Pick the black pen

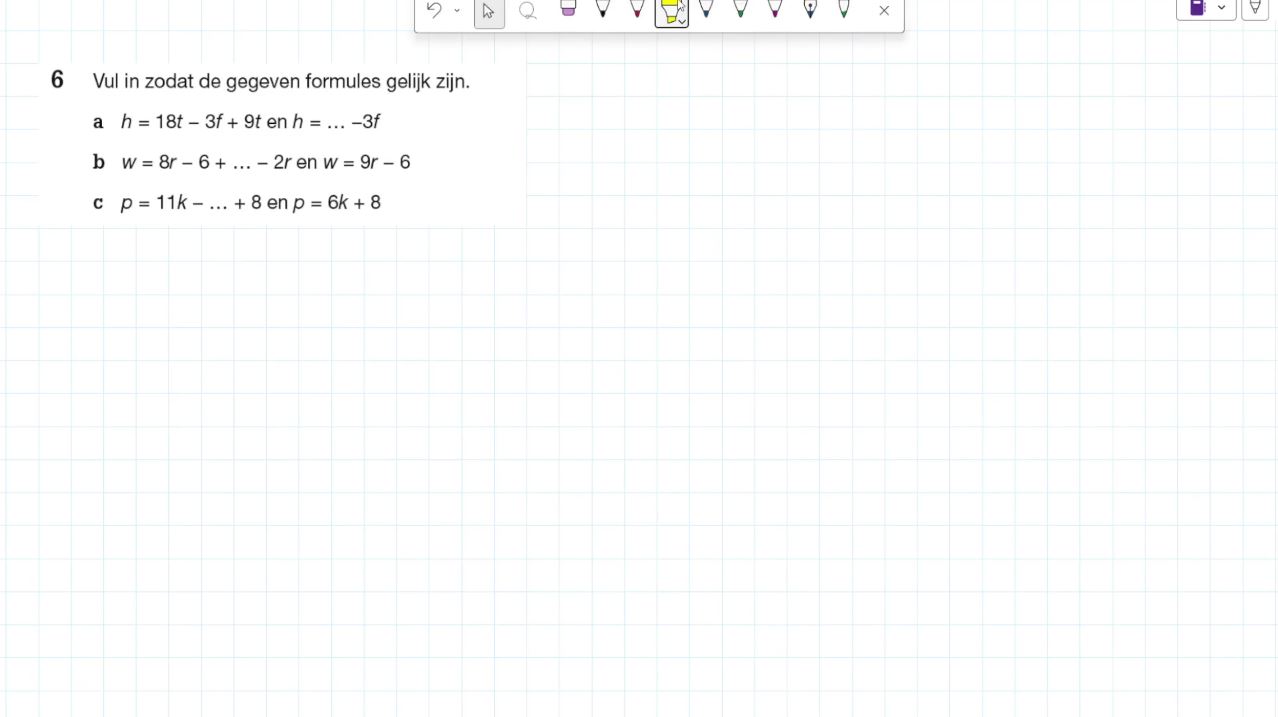click(x=602, y=9)
